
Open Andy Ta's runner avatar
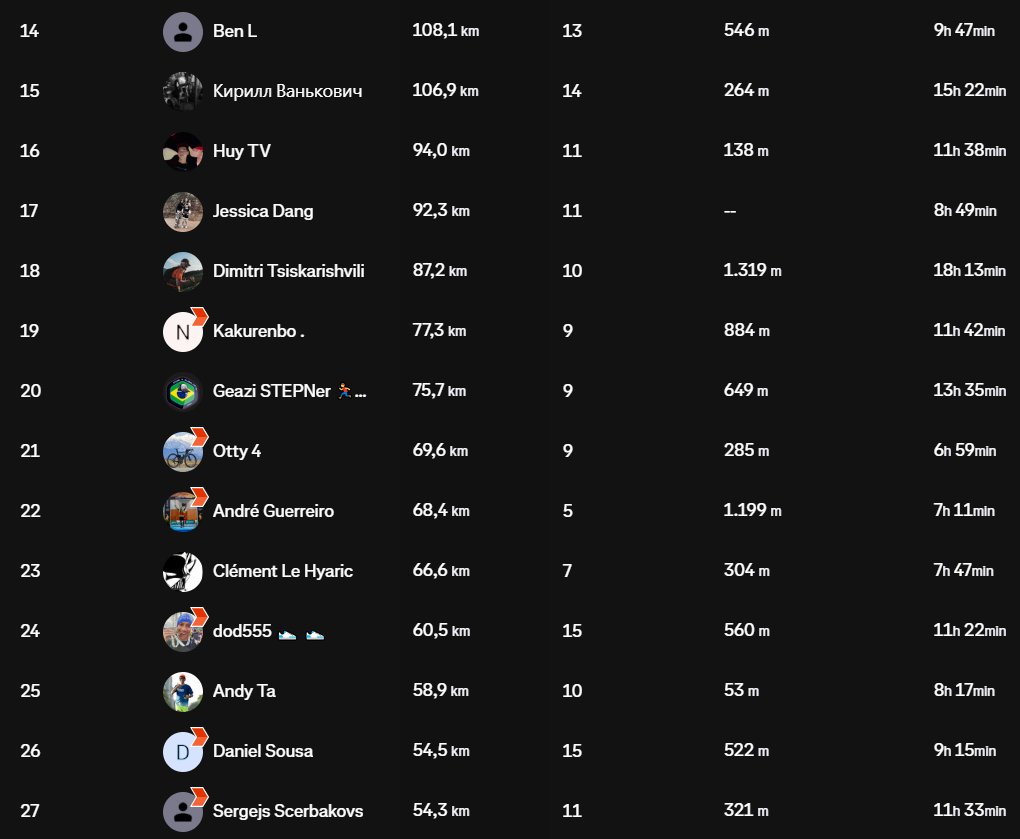coord(183,691)
